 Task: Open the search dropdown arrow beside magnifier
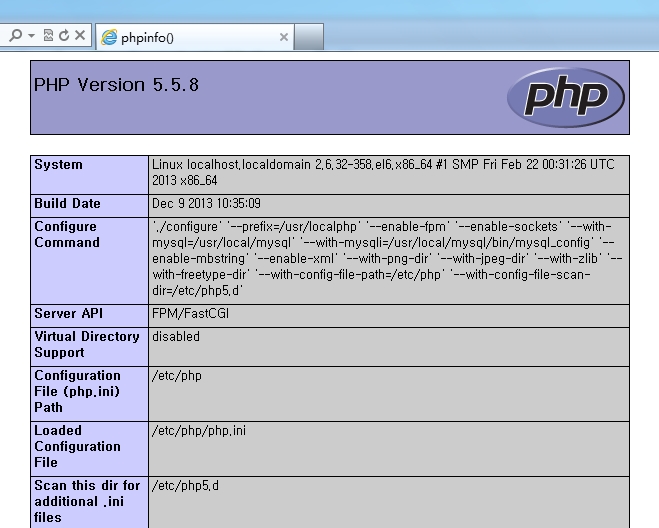point(32,35)
